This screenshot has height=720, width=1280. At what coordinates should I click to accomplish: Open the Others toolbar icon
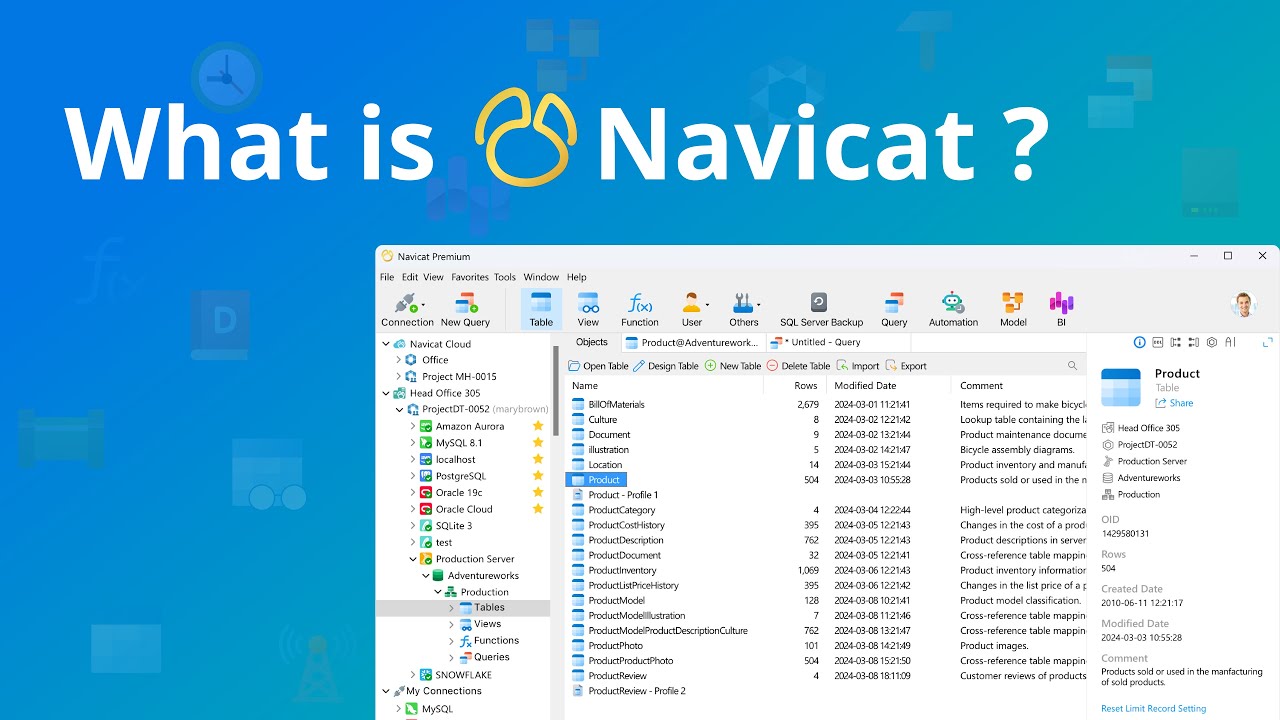744,309
